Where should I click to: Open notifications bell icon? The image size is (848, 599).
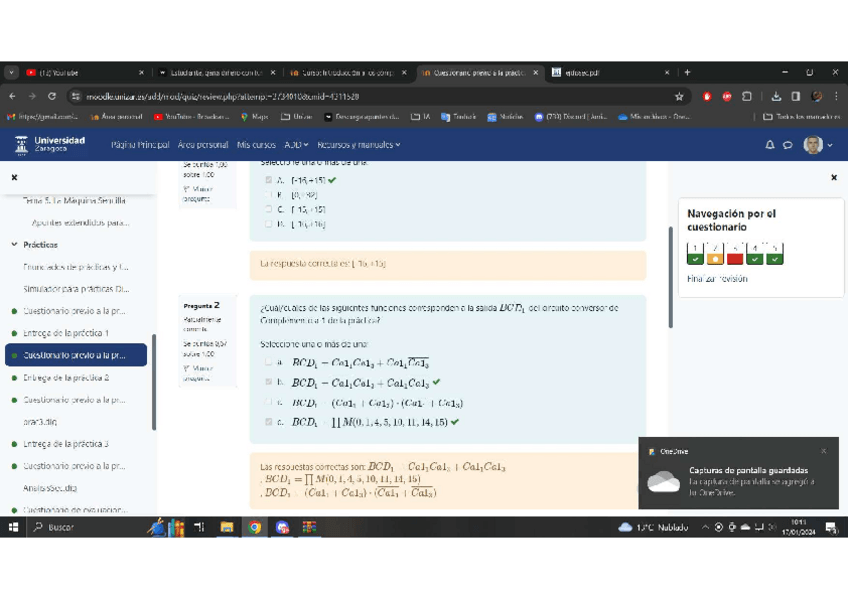coord(770,145)
